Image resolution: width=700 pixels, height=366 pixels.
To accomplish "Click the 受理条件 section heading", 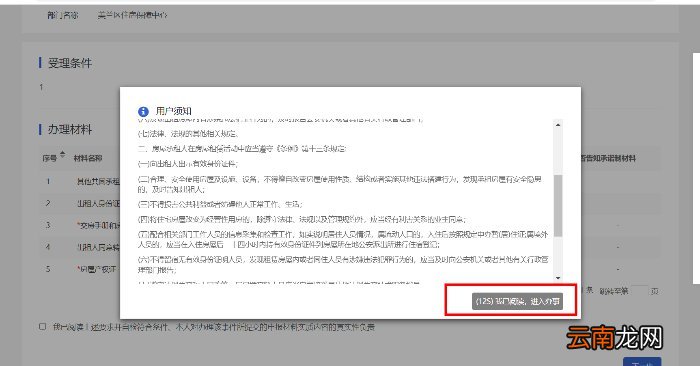I will pos(70,63).
